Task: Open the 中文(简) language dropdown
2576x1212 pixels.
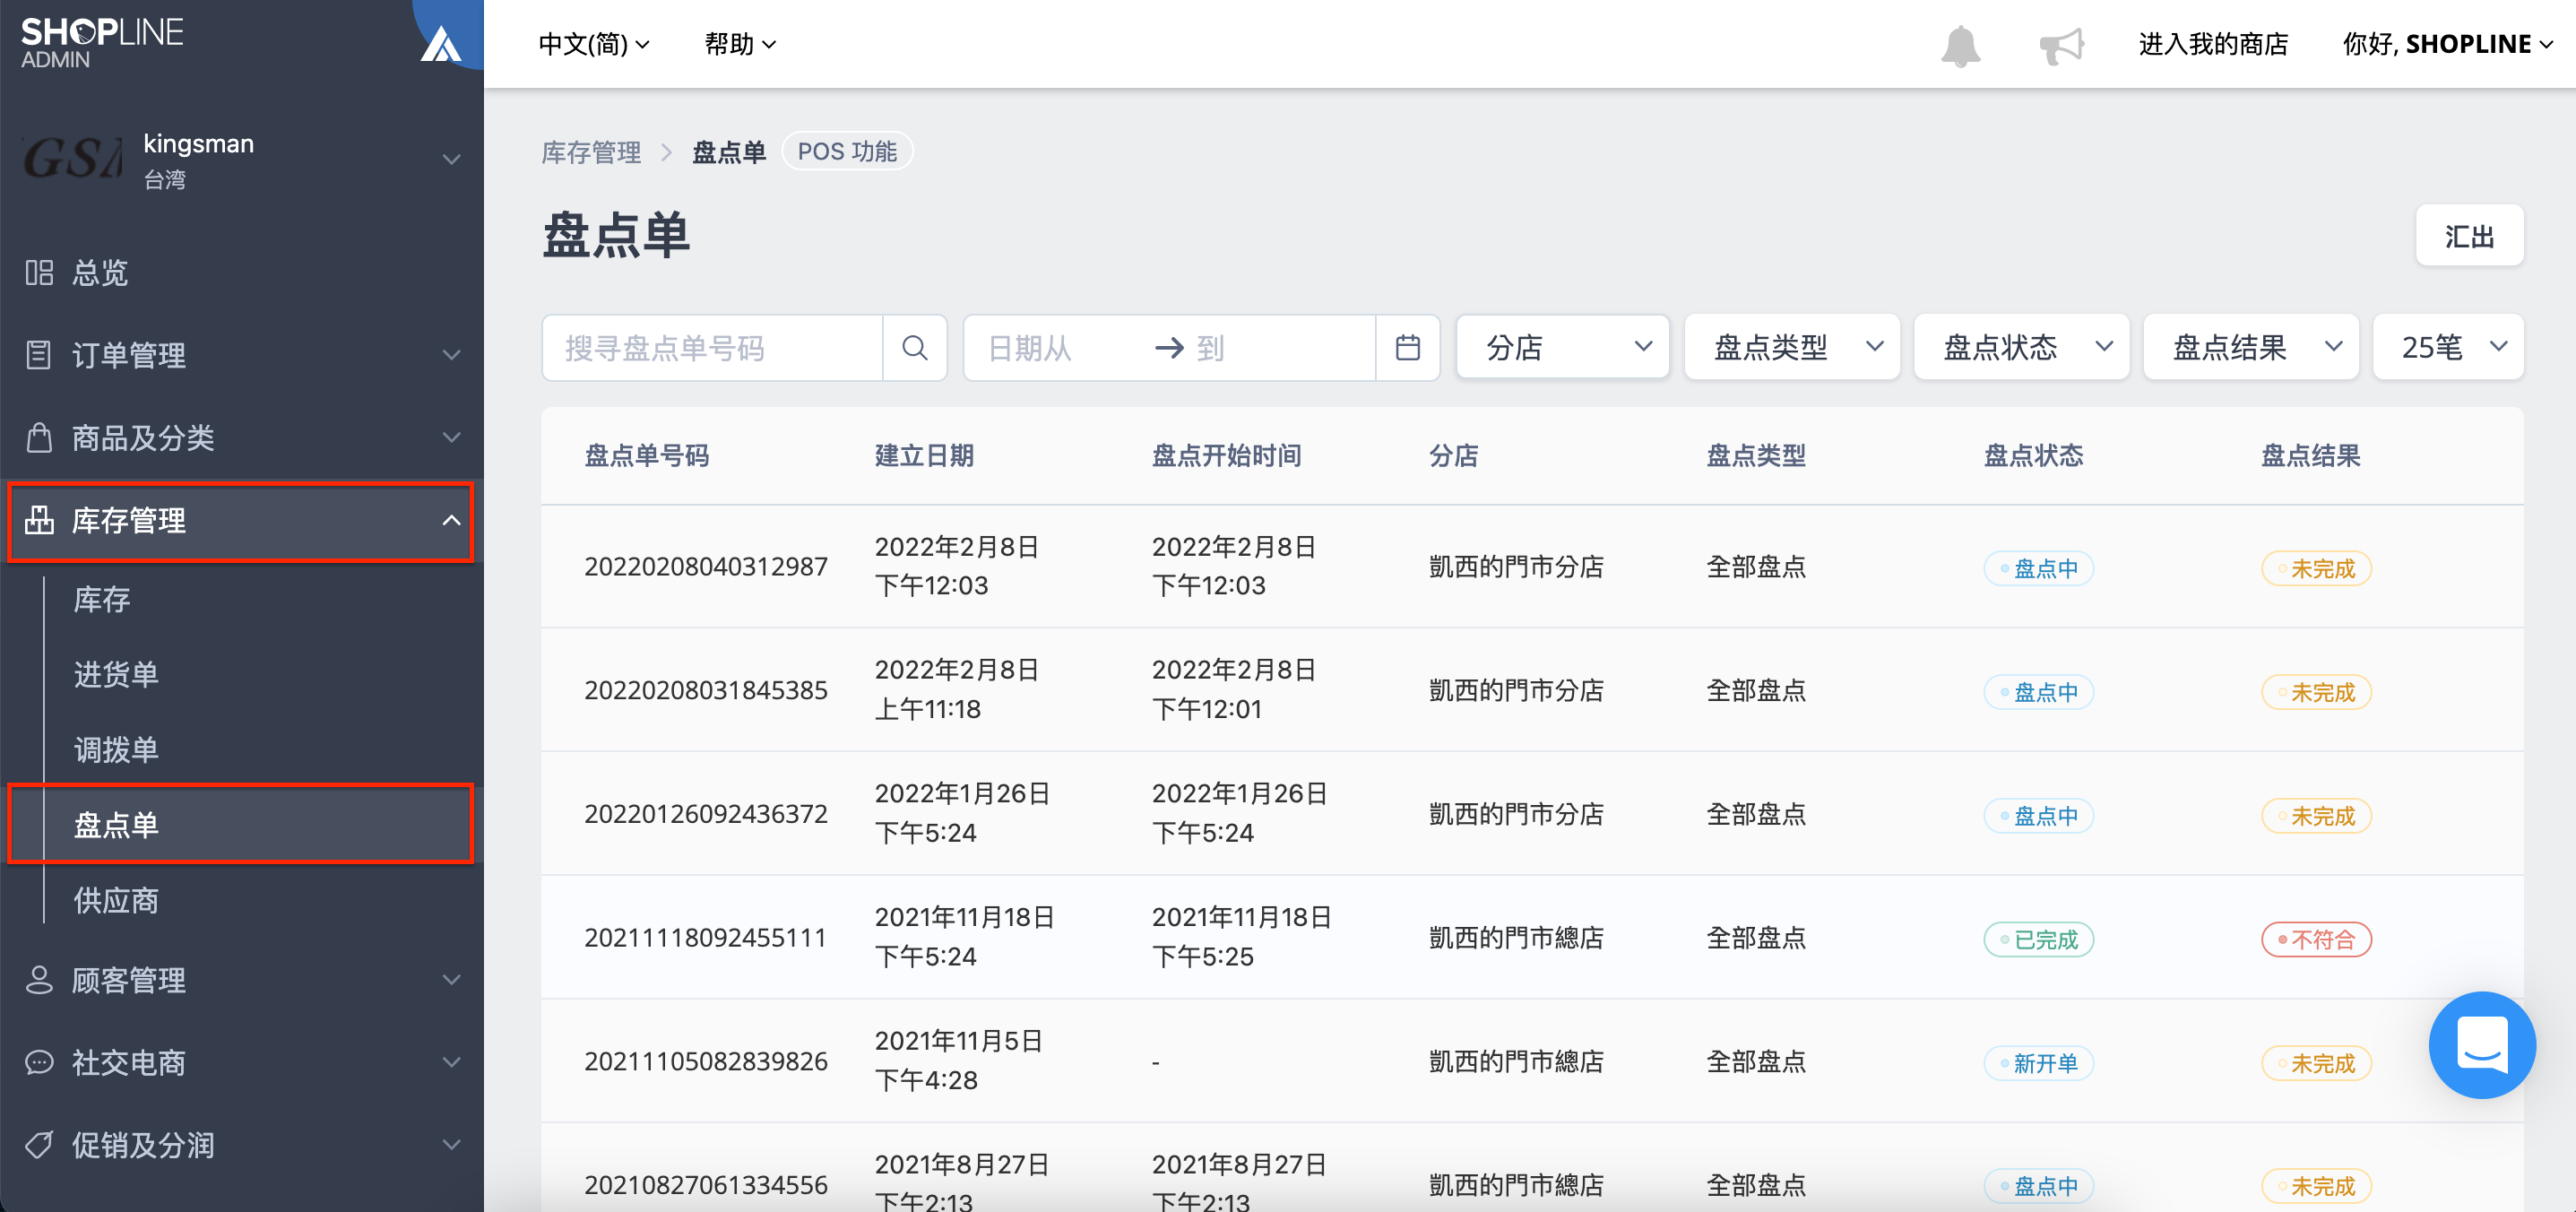Action: tap(594, 44)
